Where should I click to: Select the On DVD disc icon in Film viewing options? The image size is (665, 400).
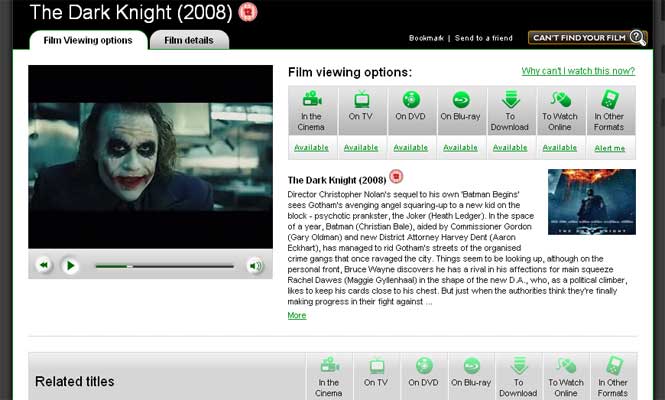click(411, 100)
